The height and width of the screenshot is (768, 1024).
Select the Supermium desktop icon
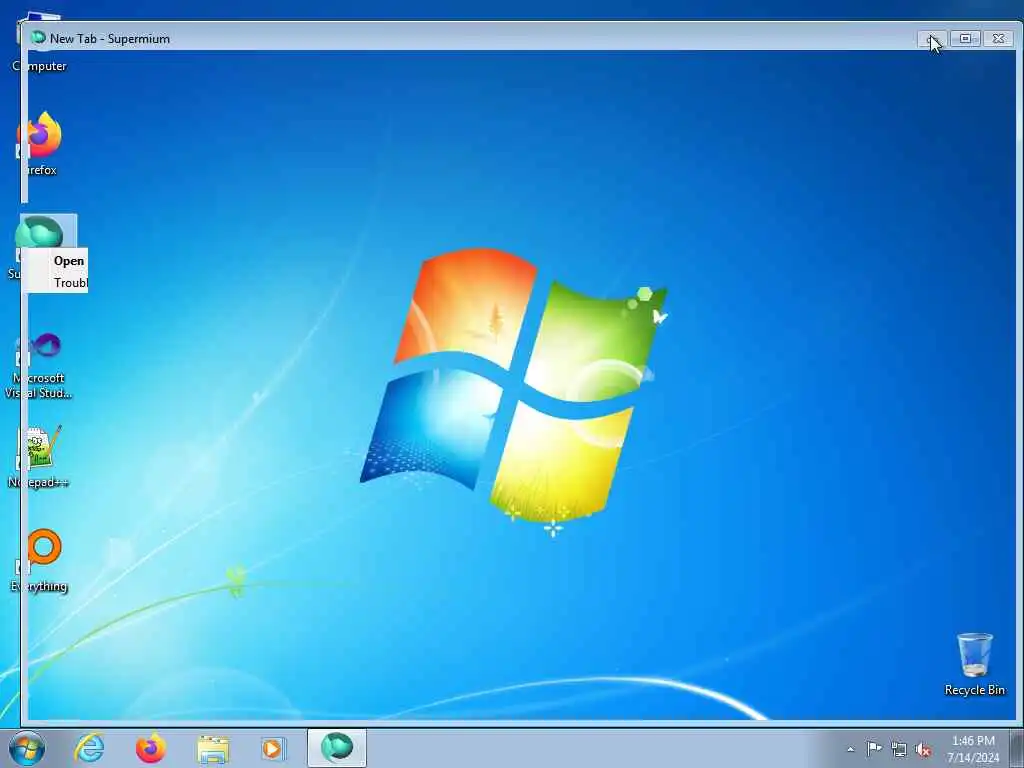[40, 230]
